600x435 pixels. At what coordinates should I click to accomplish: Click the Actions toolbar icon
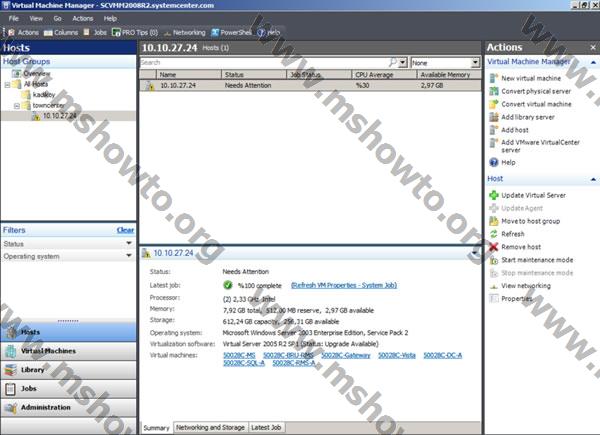click(x=11, y=33)
